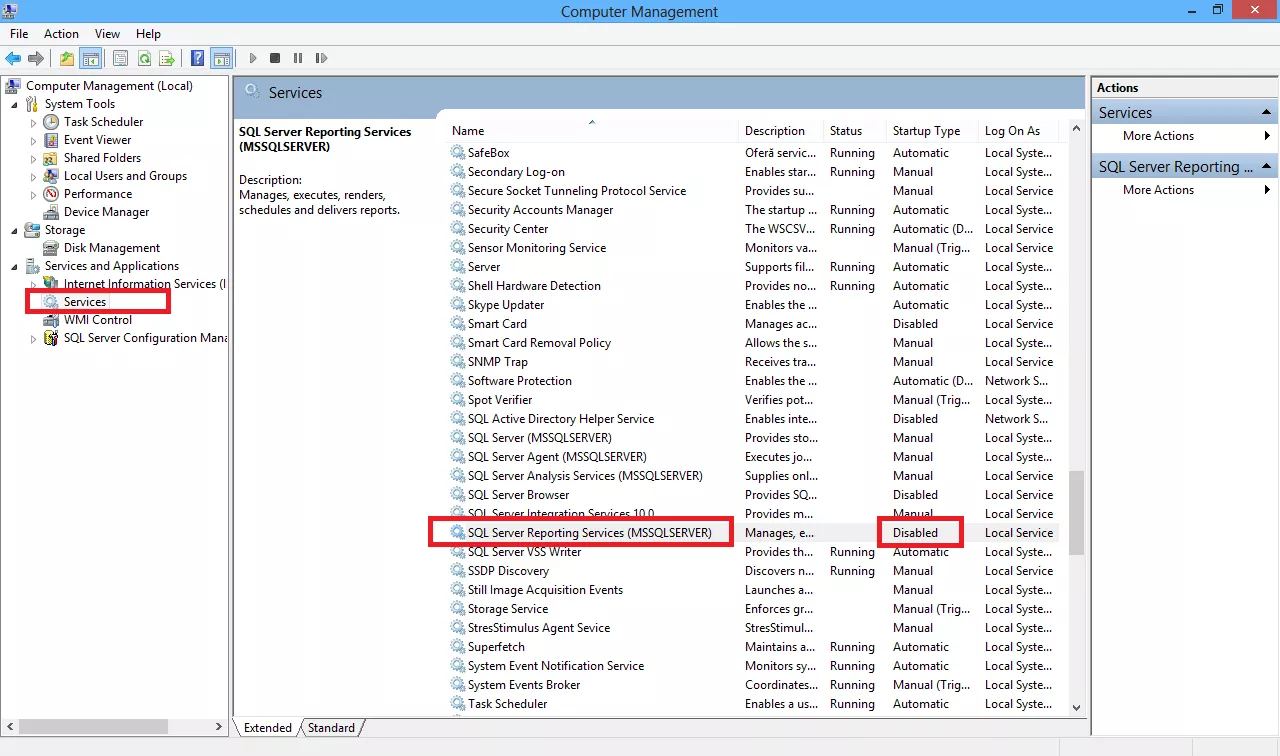Sort by the Status column header
This screenshot has height=756, width=1280.
pos(855,131)
